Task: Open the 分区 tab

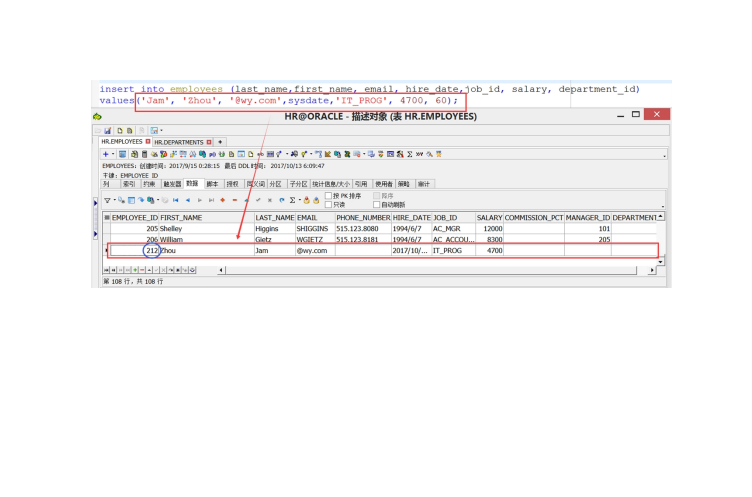Action: [275, 184]
